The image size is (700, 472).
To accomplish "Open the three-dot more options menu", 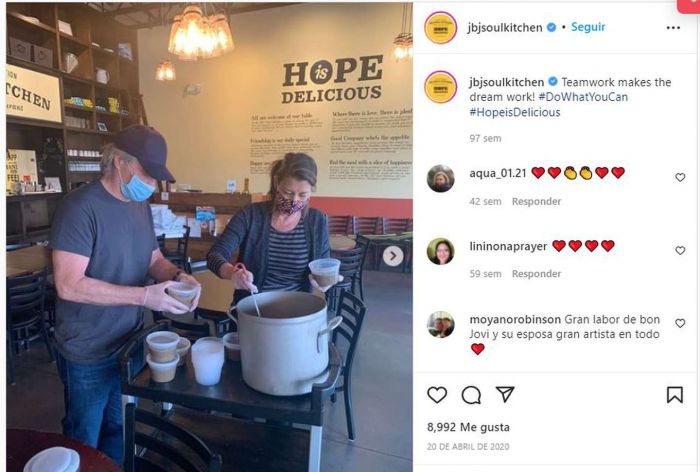I will pyautogui.click(x=673, y=28).
